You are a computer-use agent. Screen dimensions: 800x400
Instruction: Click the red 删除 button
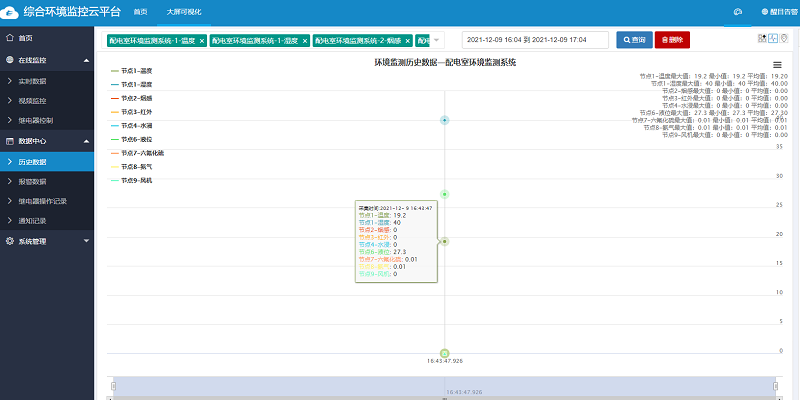(673, 40)
